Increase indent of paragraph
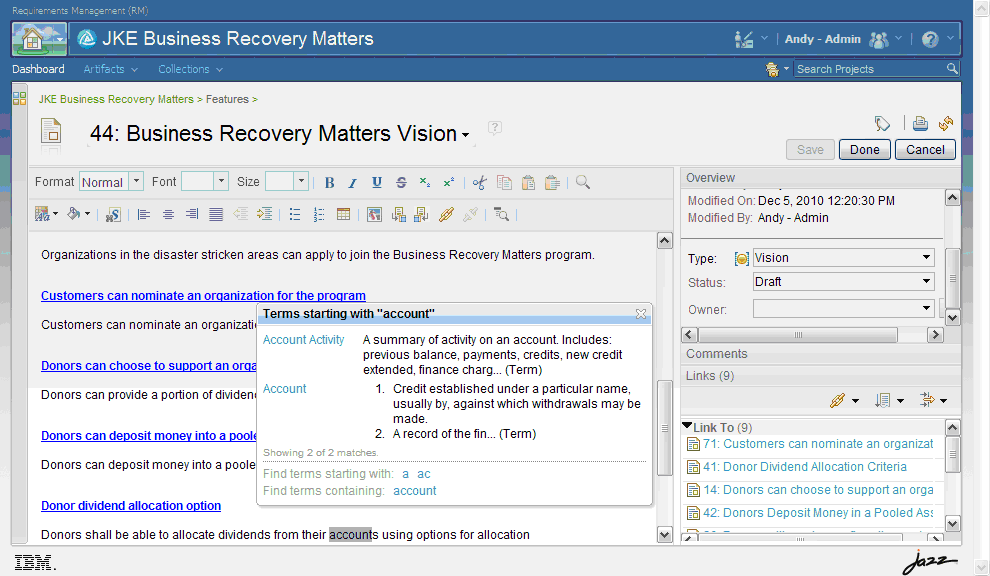990x576 pixels. coord(265,214)
